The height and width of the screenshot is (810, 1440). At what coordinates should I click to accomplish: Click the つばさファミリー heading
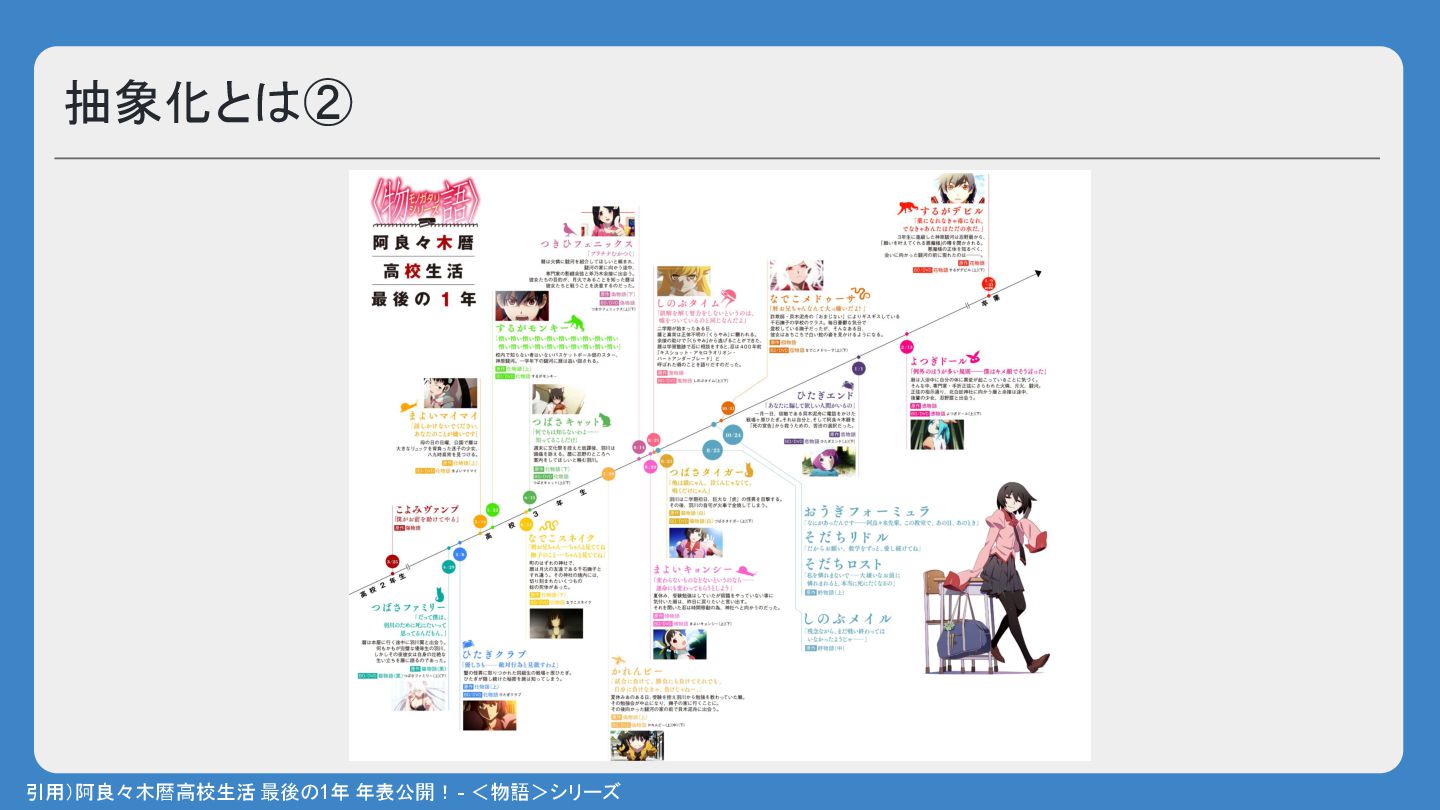[407, 607]
